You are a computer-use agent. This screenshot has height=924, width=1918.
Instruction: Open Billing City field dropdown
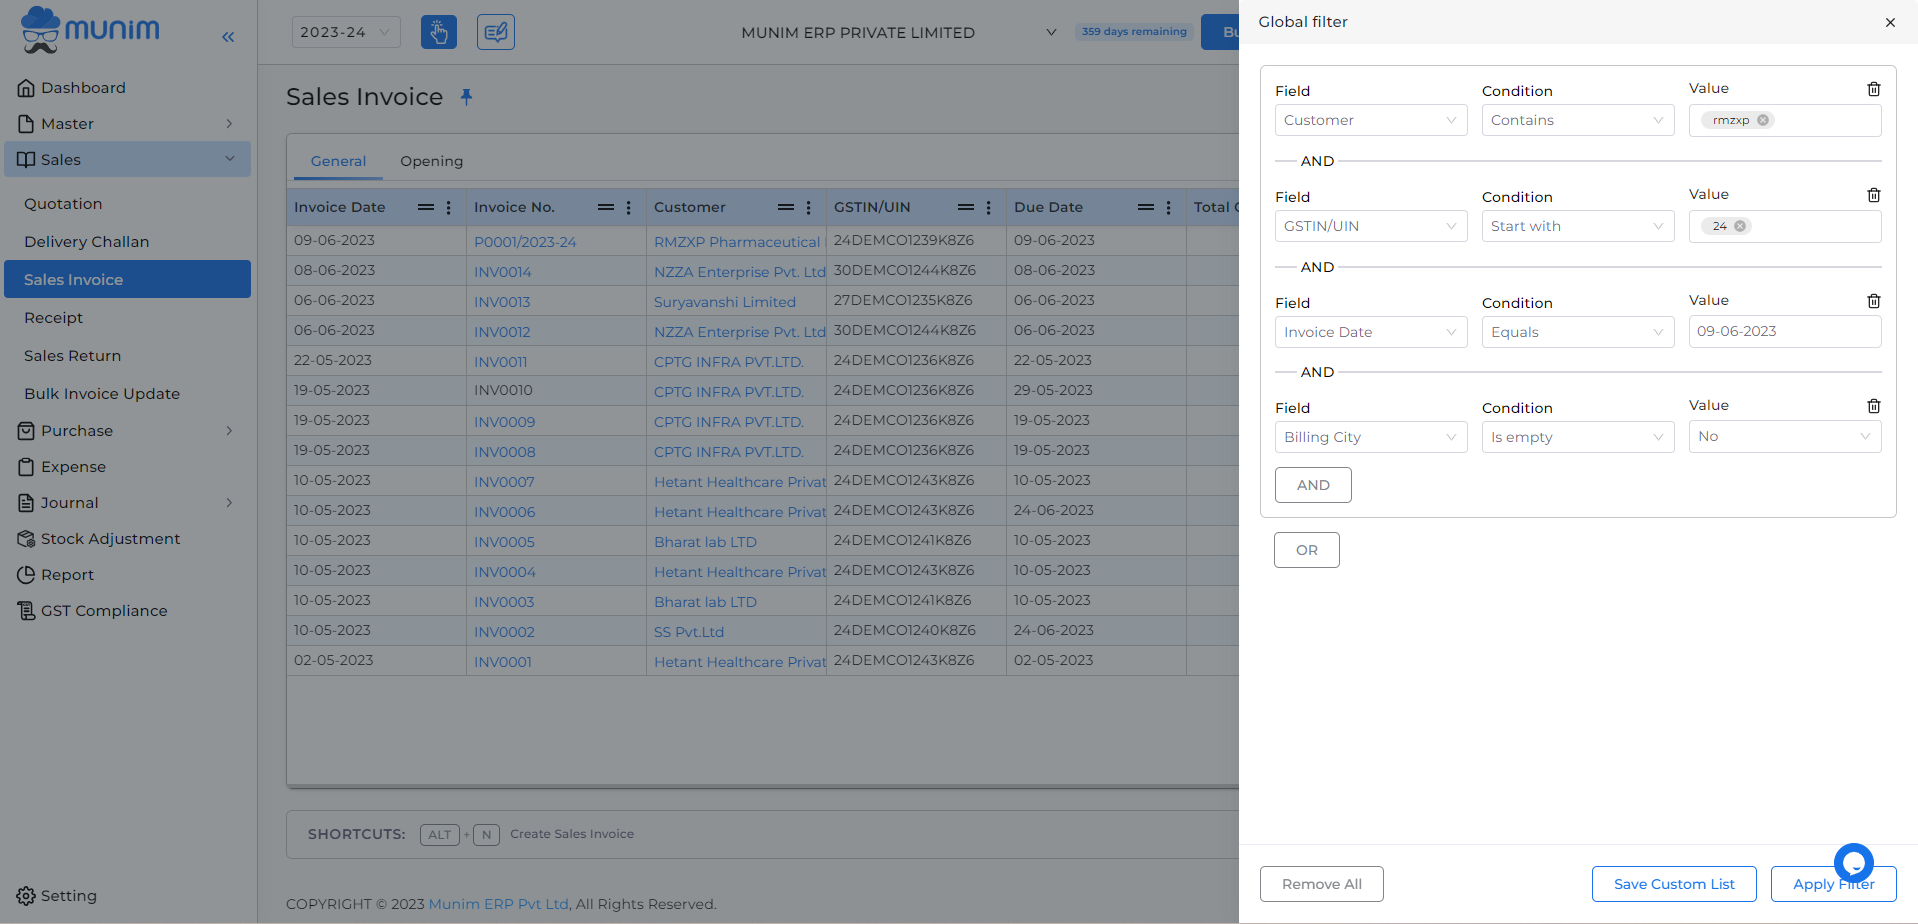1371,437
